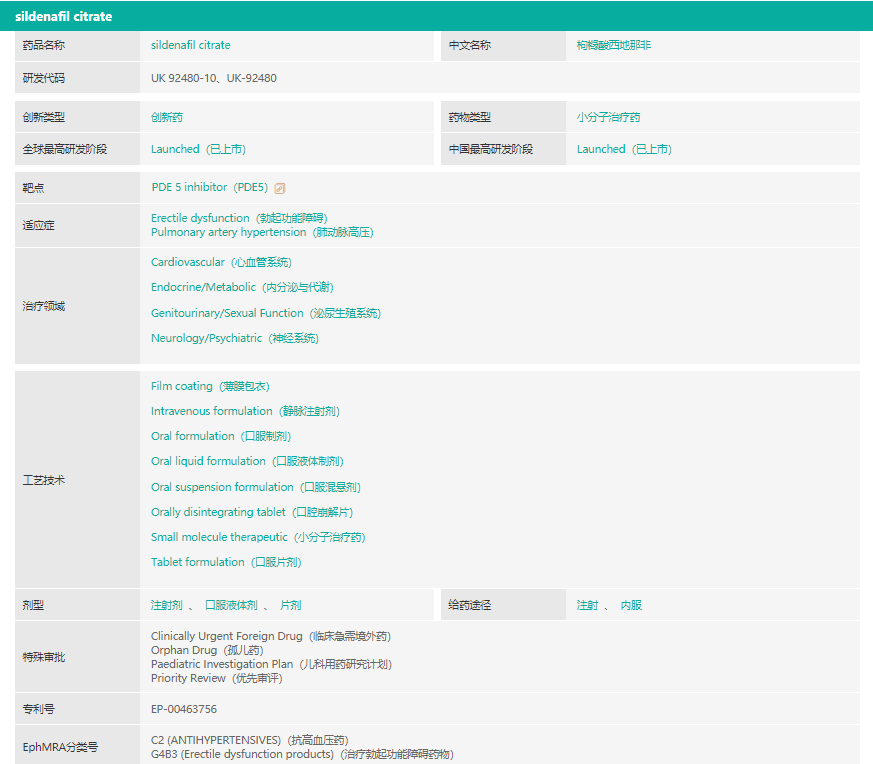Click G4B3 Erectile dysfunction products text
The height and width of the screenshot is (764, 873).
click(302, 754)
